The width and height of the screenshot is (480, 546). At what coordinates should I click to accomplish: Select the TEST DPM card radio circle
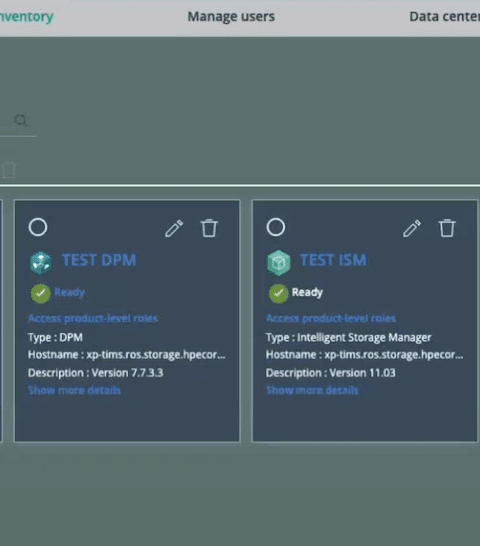[38, 227]
